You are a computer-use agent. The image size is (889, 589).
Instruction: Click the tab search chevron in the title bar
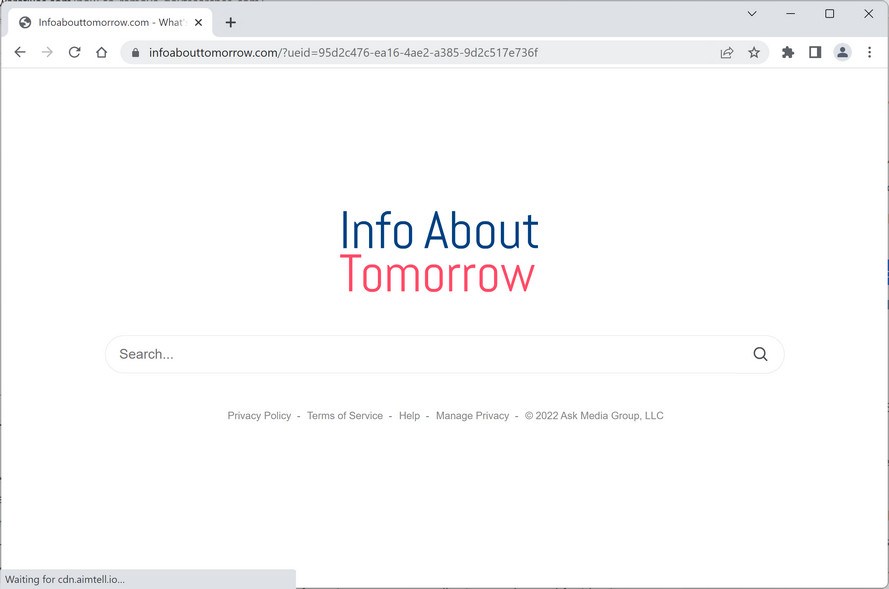pyautogui.click(x=753, y=14)
